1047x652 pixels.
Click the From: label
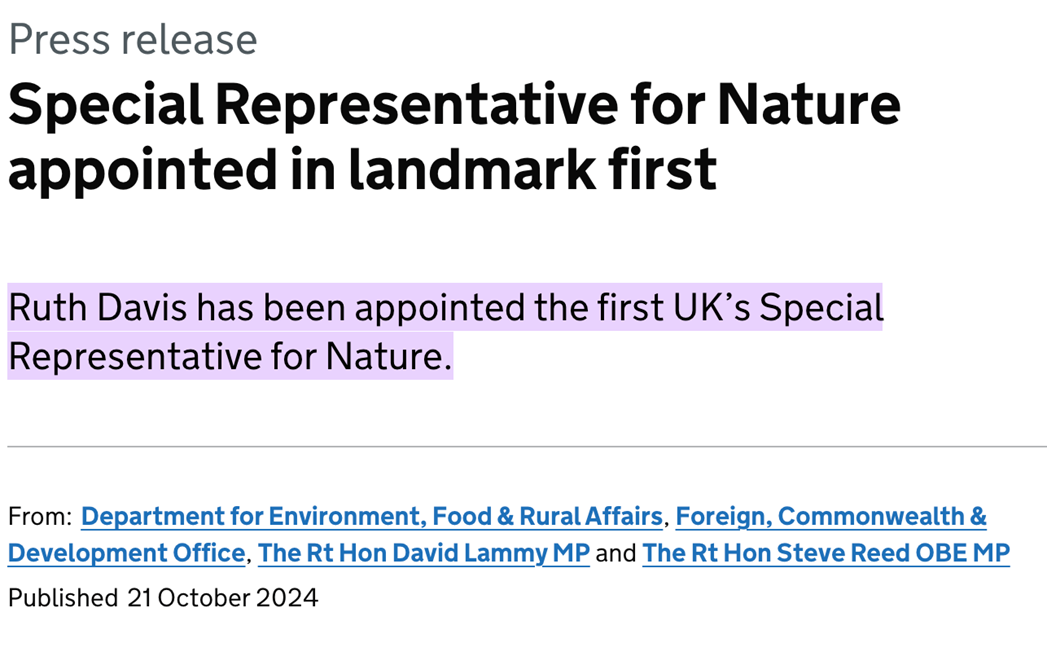point(40,516)
